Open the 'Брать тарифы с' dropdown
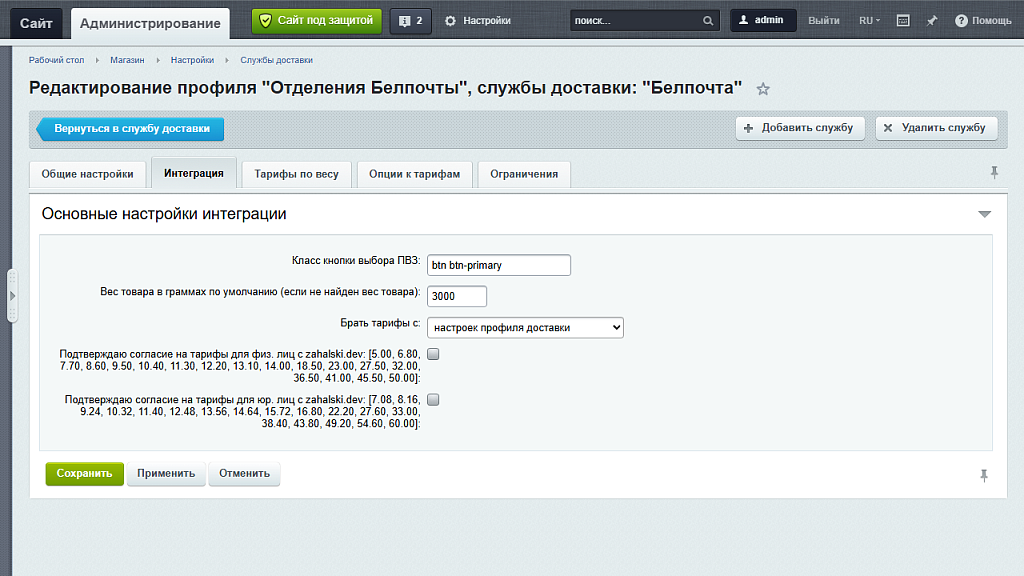The width and height of the screenshot is (1024, 576). [x=525, y=327]
